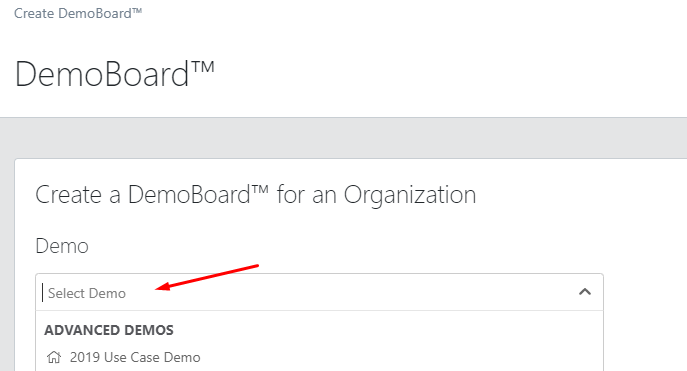Click the gray background above the form card

[x=344, y=138]
